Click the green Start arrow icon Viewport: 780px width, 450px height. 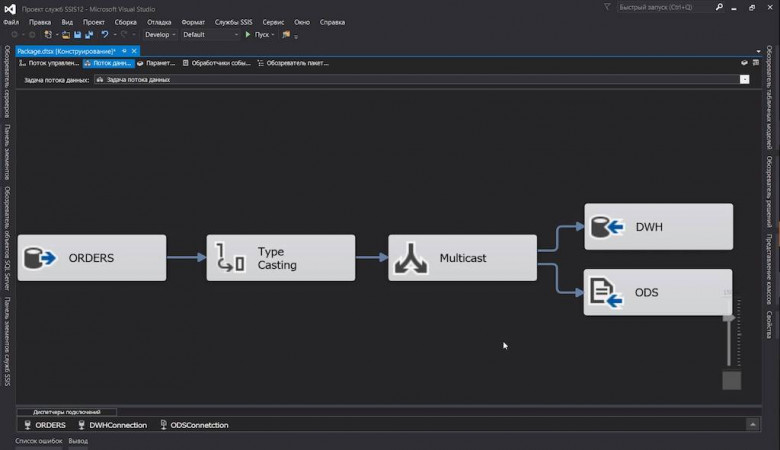(x=248, y=35)
